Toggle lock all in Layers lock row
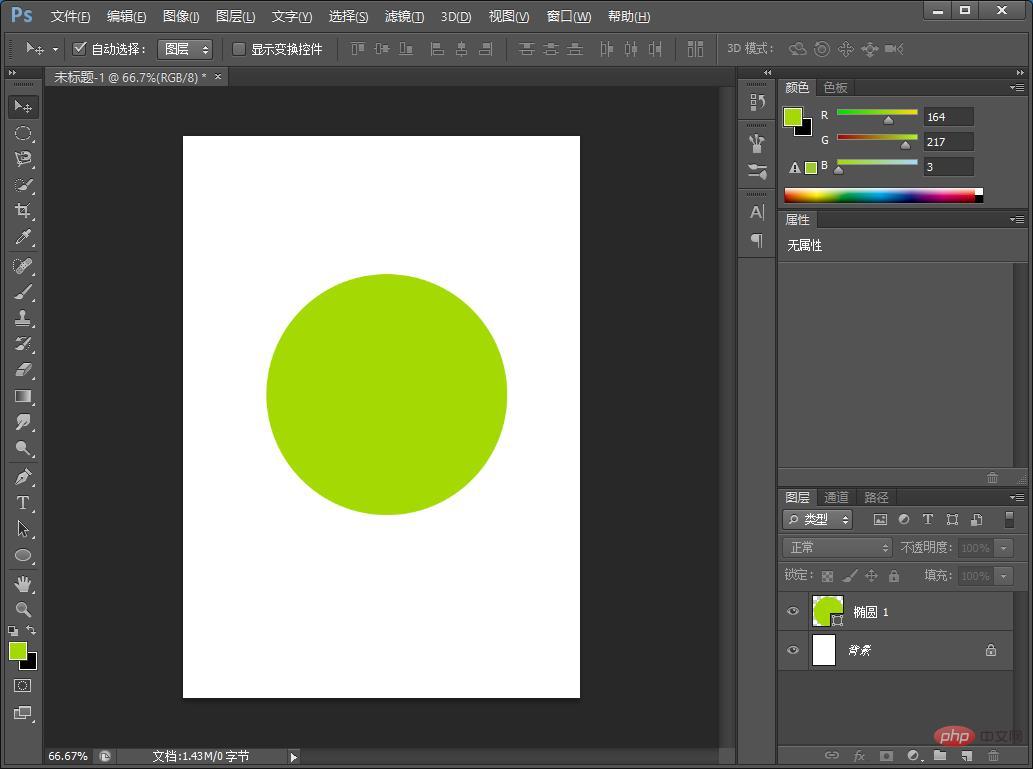This screenshot has width=1033, height=769. pos(894,577)
